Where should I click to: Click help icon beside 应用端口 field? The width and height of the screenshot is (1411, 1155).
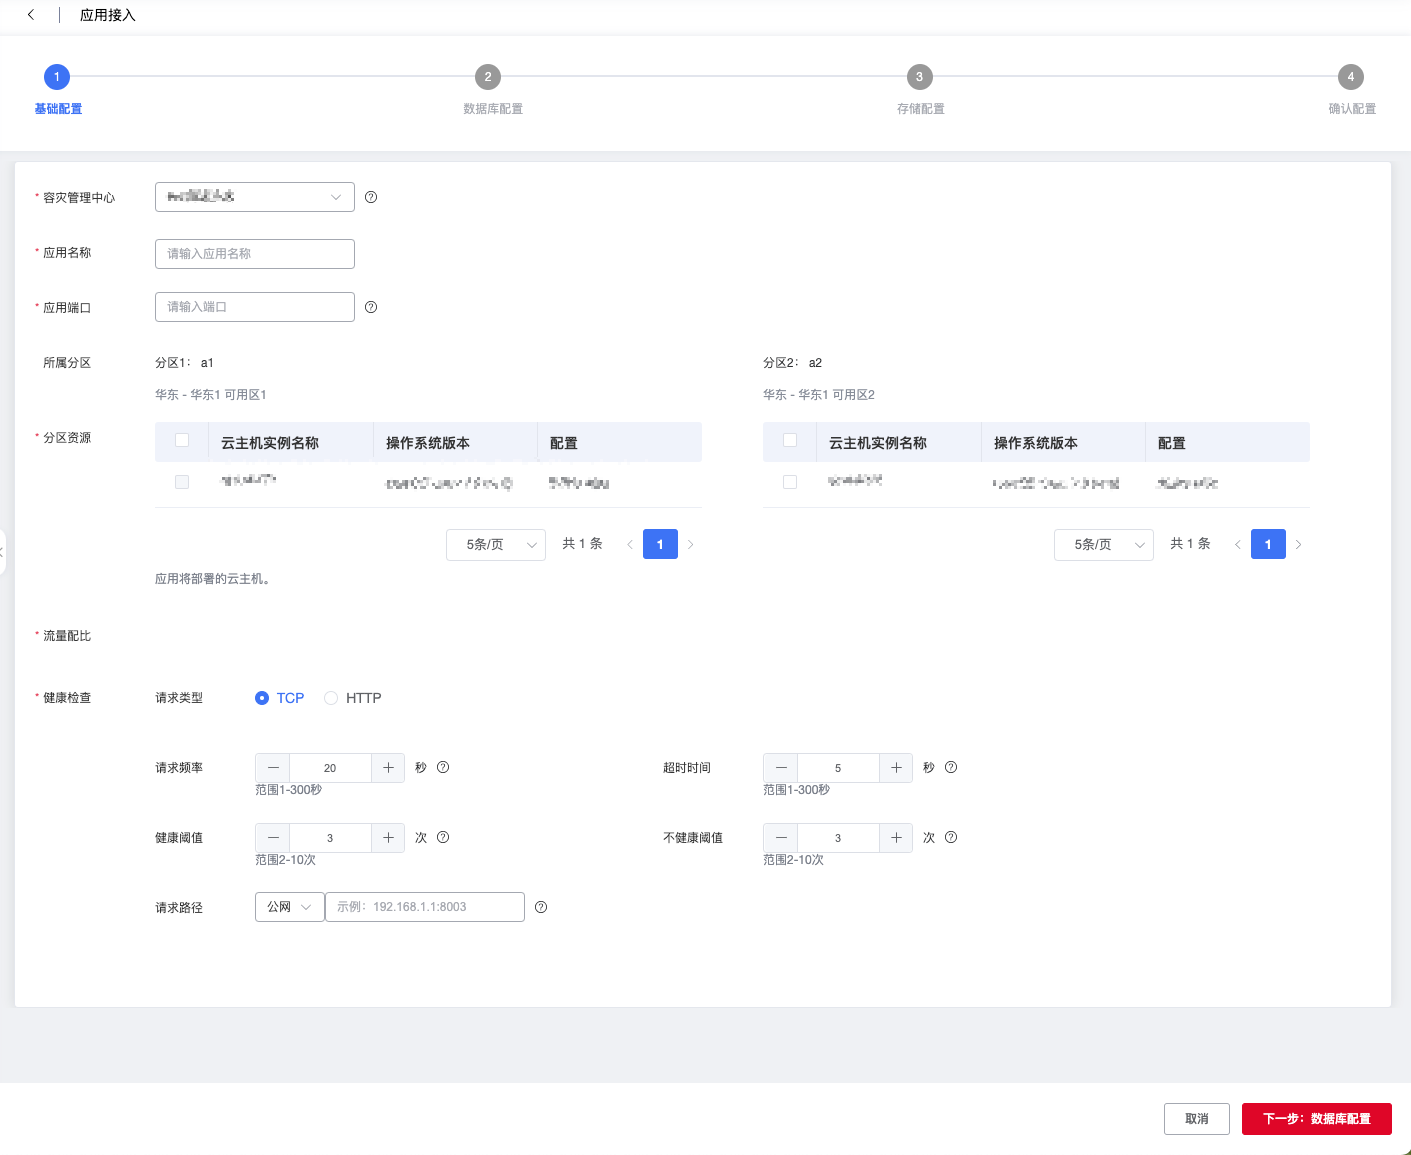tap(371, 307)
